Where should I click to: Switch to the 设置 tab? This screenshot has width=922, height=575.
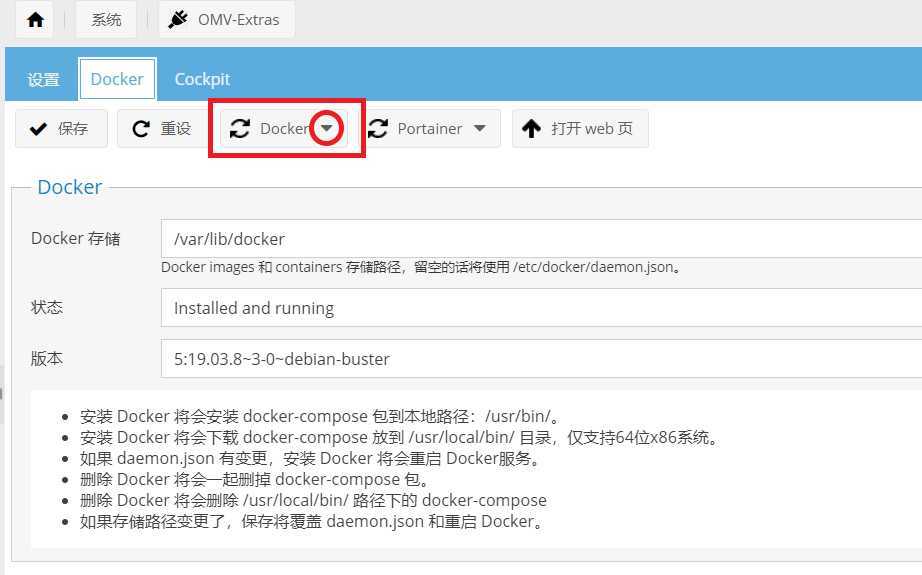tap(44, 79)
